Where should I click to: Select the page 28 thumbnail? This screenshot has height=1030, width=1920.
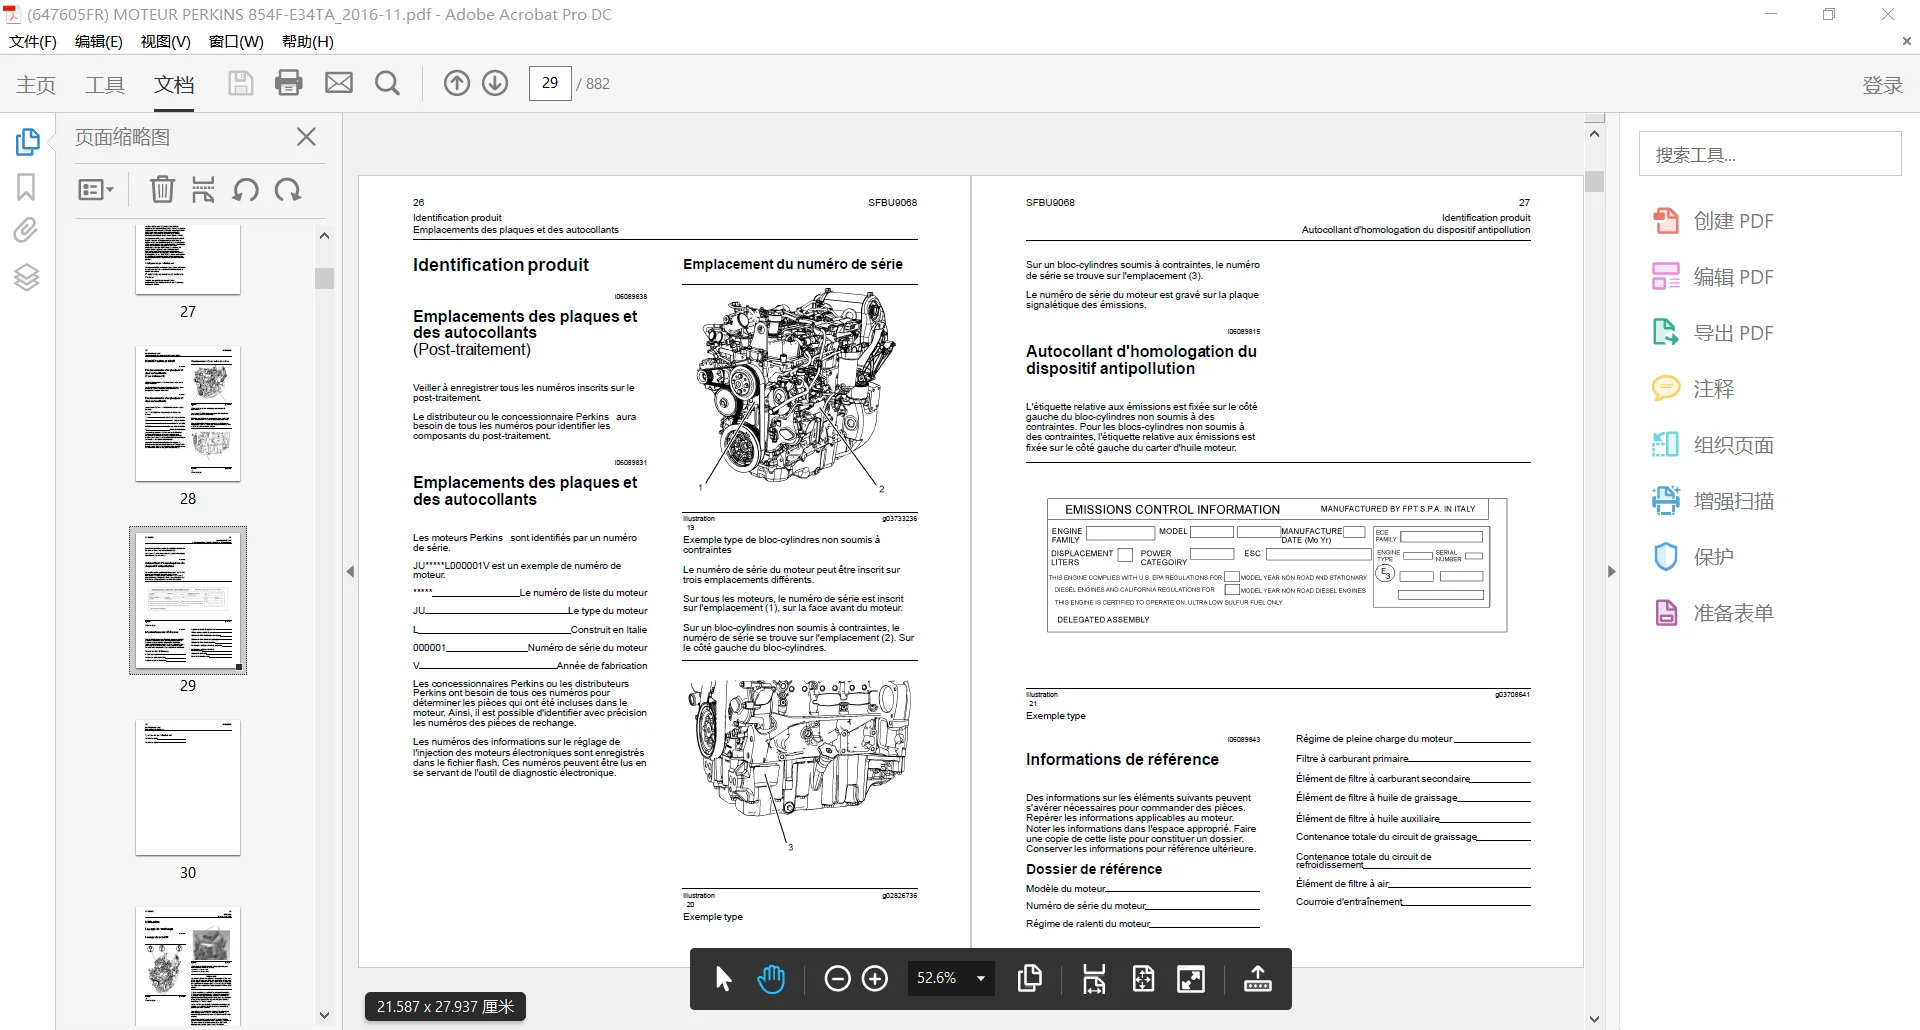pos(188,414)
